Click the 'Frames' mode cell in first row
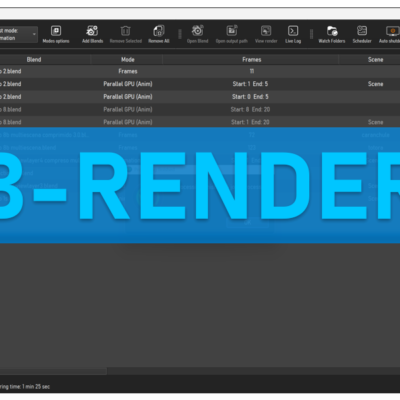Image resolution: width=400 pixels, height=400 pixels. click(128, 71)
